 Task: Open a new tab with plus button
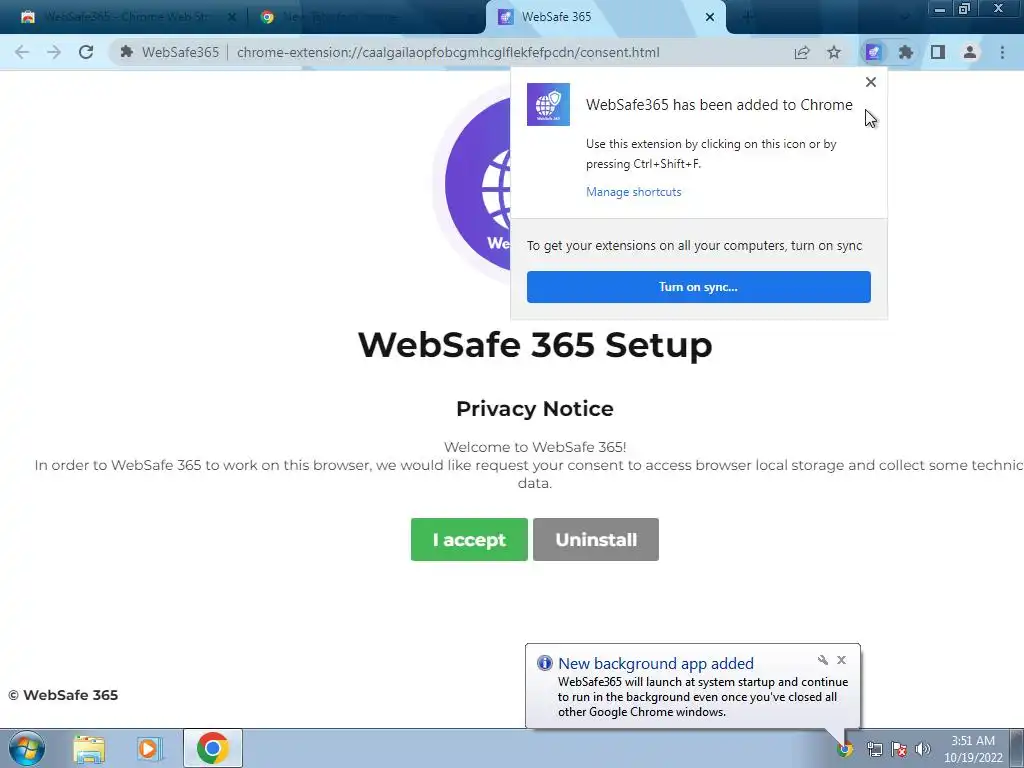coord(748,17)
